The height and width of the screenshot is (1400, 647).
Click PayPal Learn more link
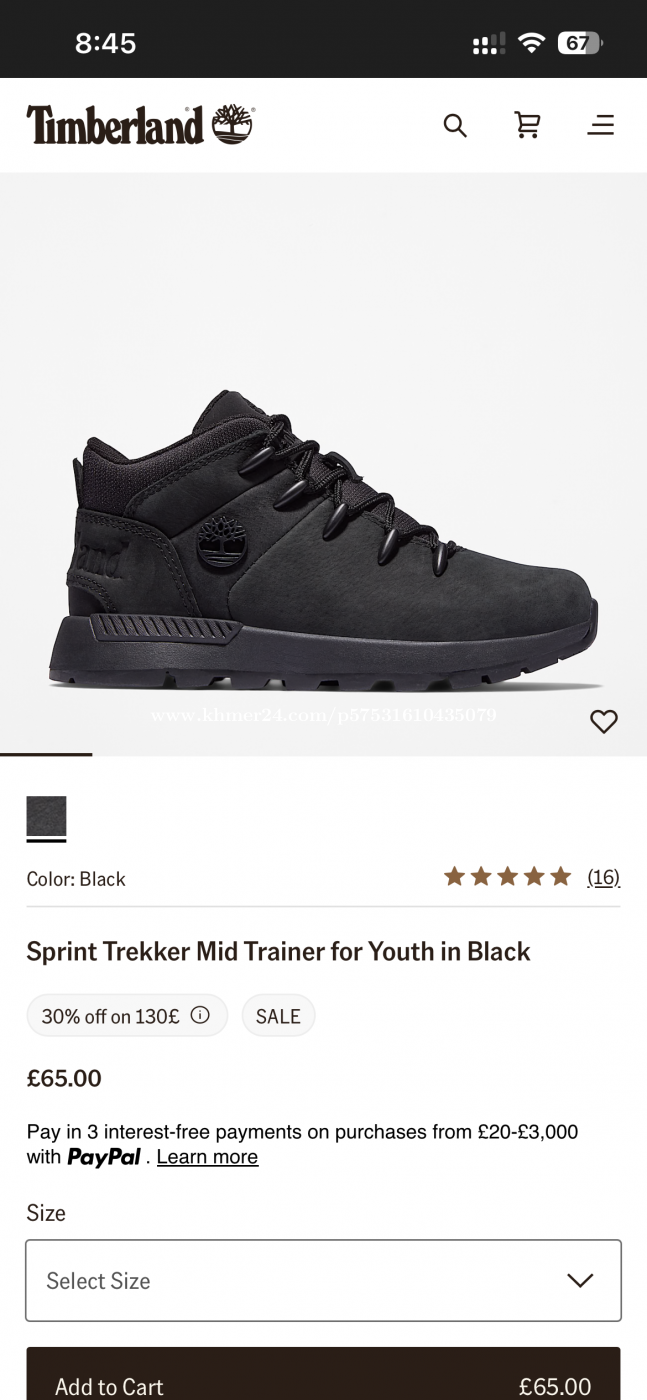207,1157
